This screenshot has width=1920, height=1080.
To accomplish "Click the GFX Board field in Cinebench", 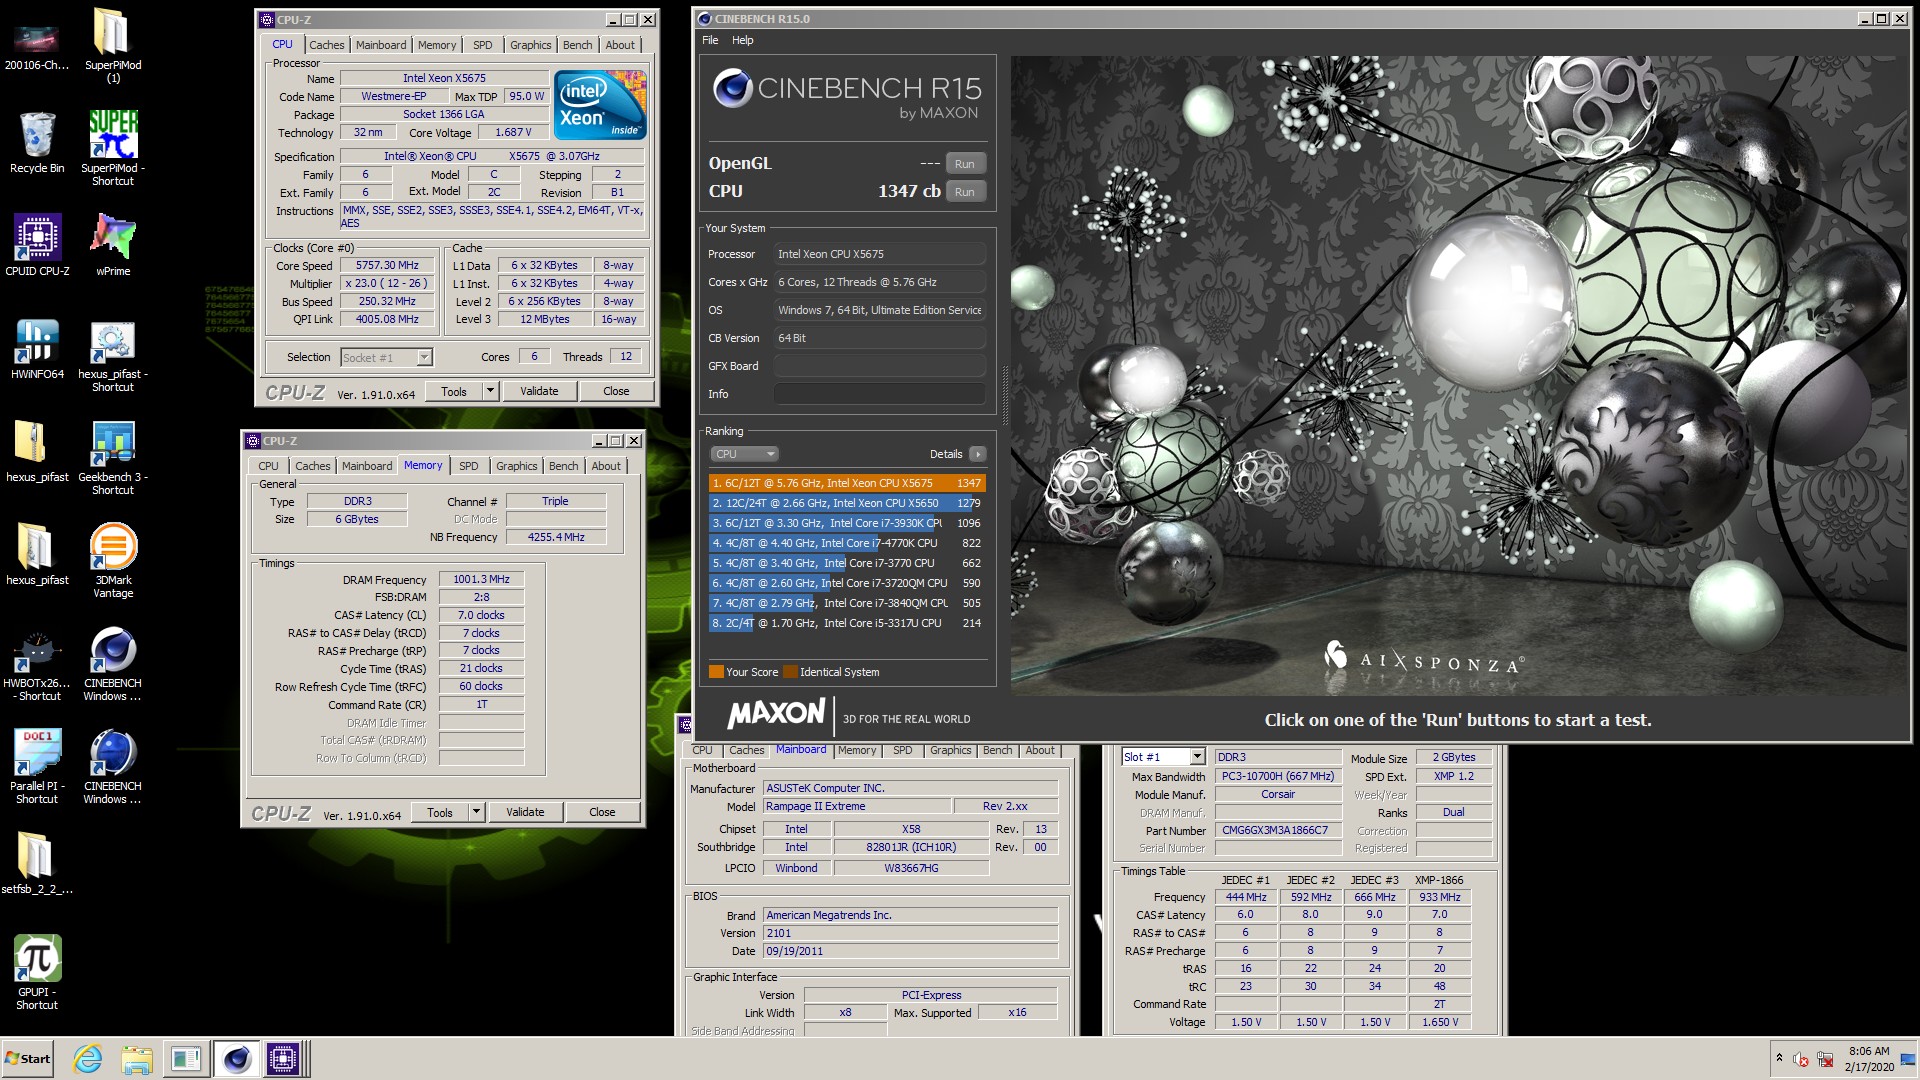I will coord(880,366).
